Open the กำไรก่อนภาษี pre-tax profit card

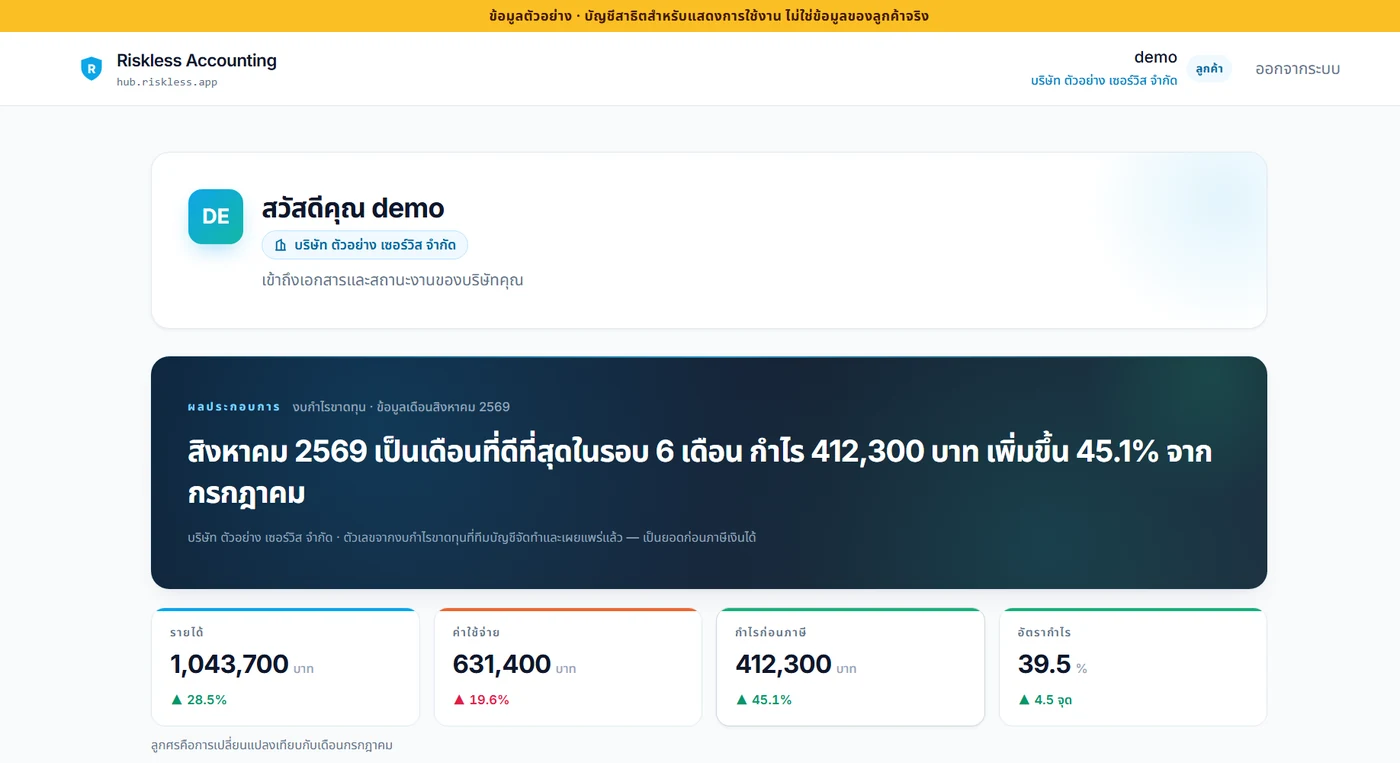(851, 667)
